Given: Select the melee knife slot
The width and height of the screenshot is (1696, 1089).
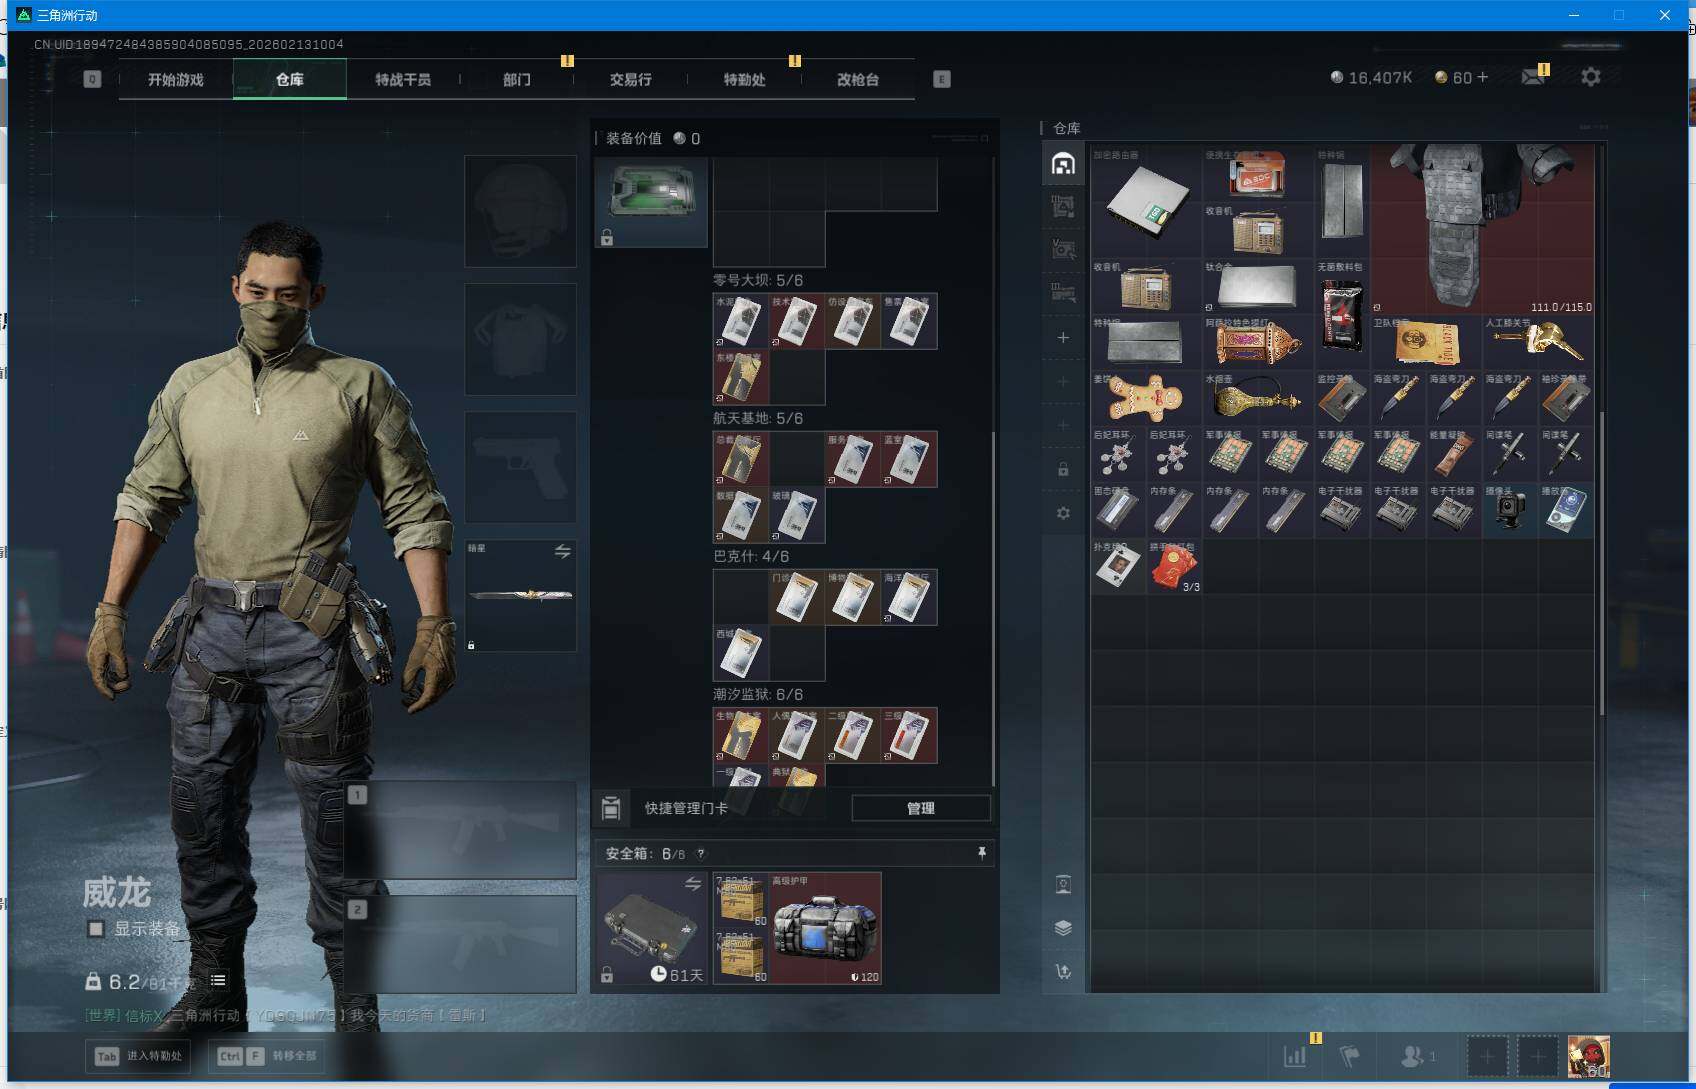Looking at the screenshot, I should pyautogui.click(x=520, y=596).
